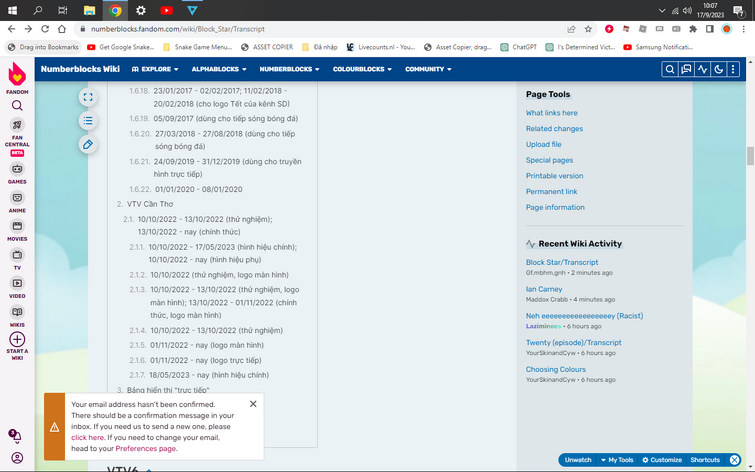Open user profile avatar icon
Screen dimensions: 755x472
[x=17, y=458]
